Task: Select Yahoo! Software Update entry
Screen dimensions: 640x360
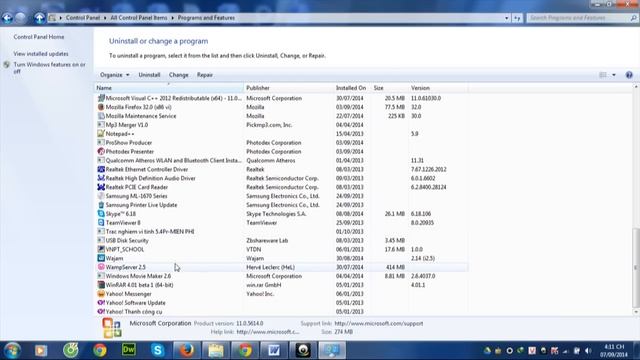Action: pyautogui.click(x=282, y=302)
